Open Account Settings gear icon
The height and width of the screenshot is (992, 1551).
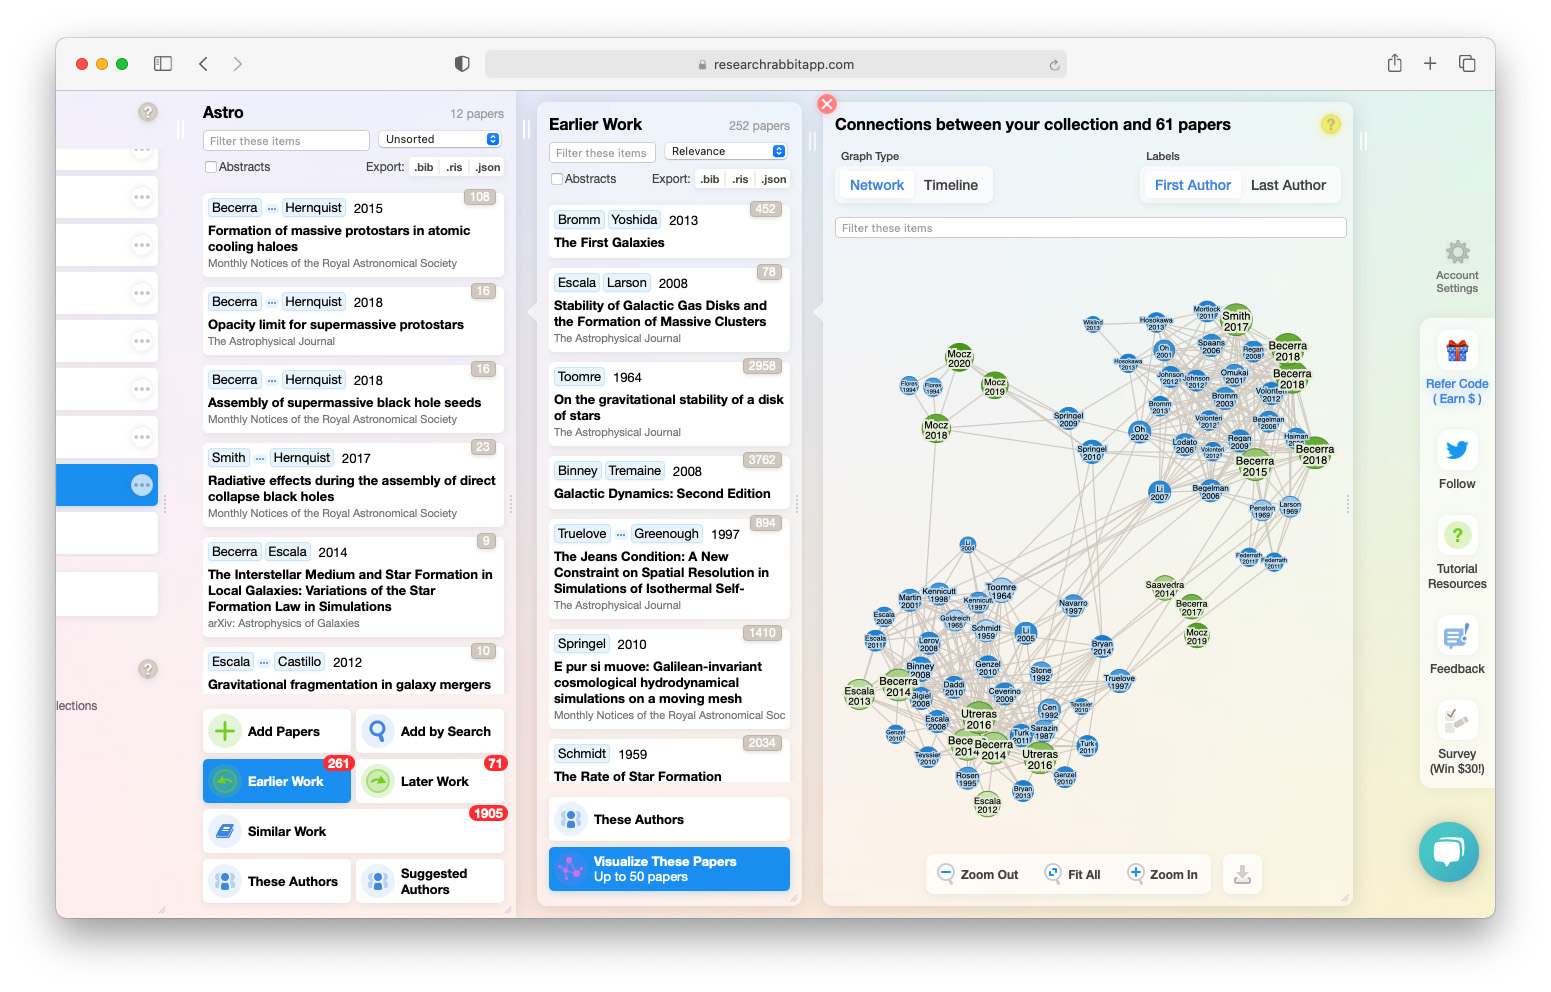tap(1458, 252)
